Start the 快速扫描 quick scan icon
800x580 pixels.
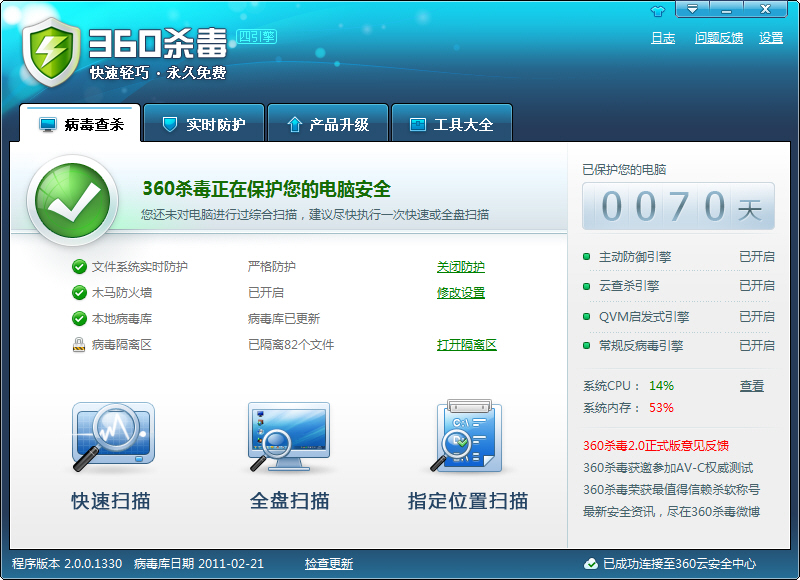(x=112, y=438)
